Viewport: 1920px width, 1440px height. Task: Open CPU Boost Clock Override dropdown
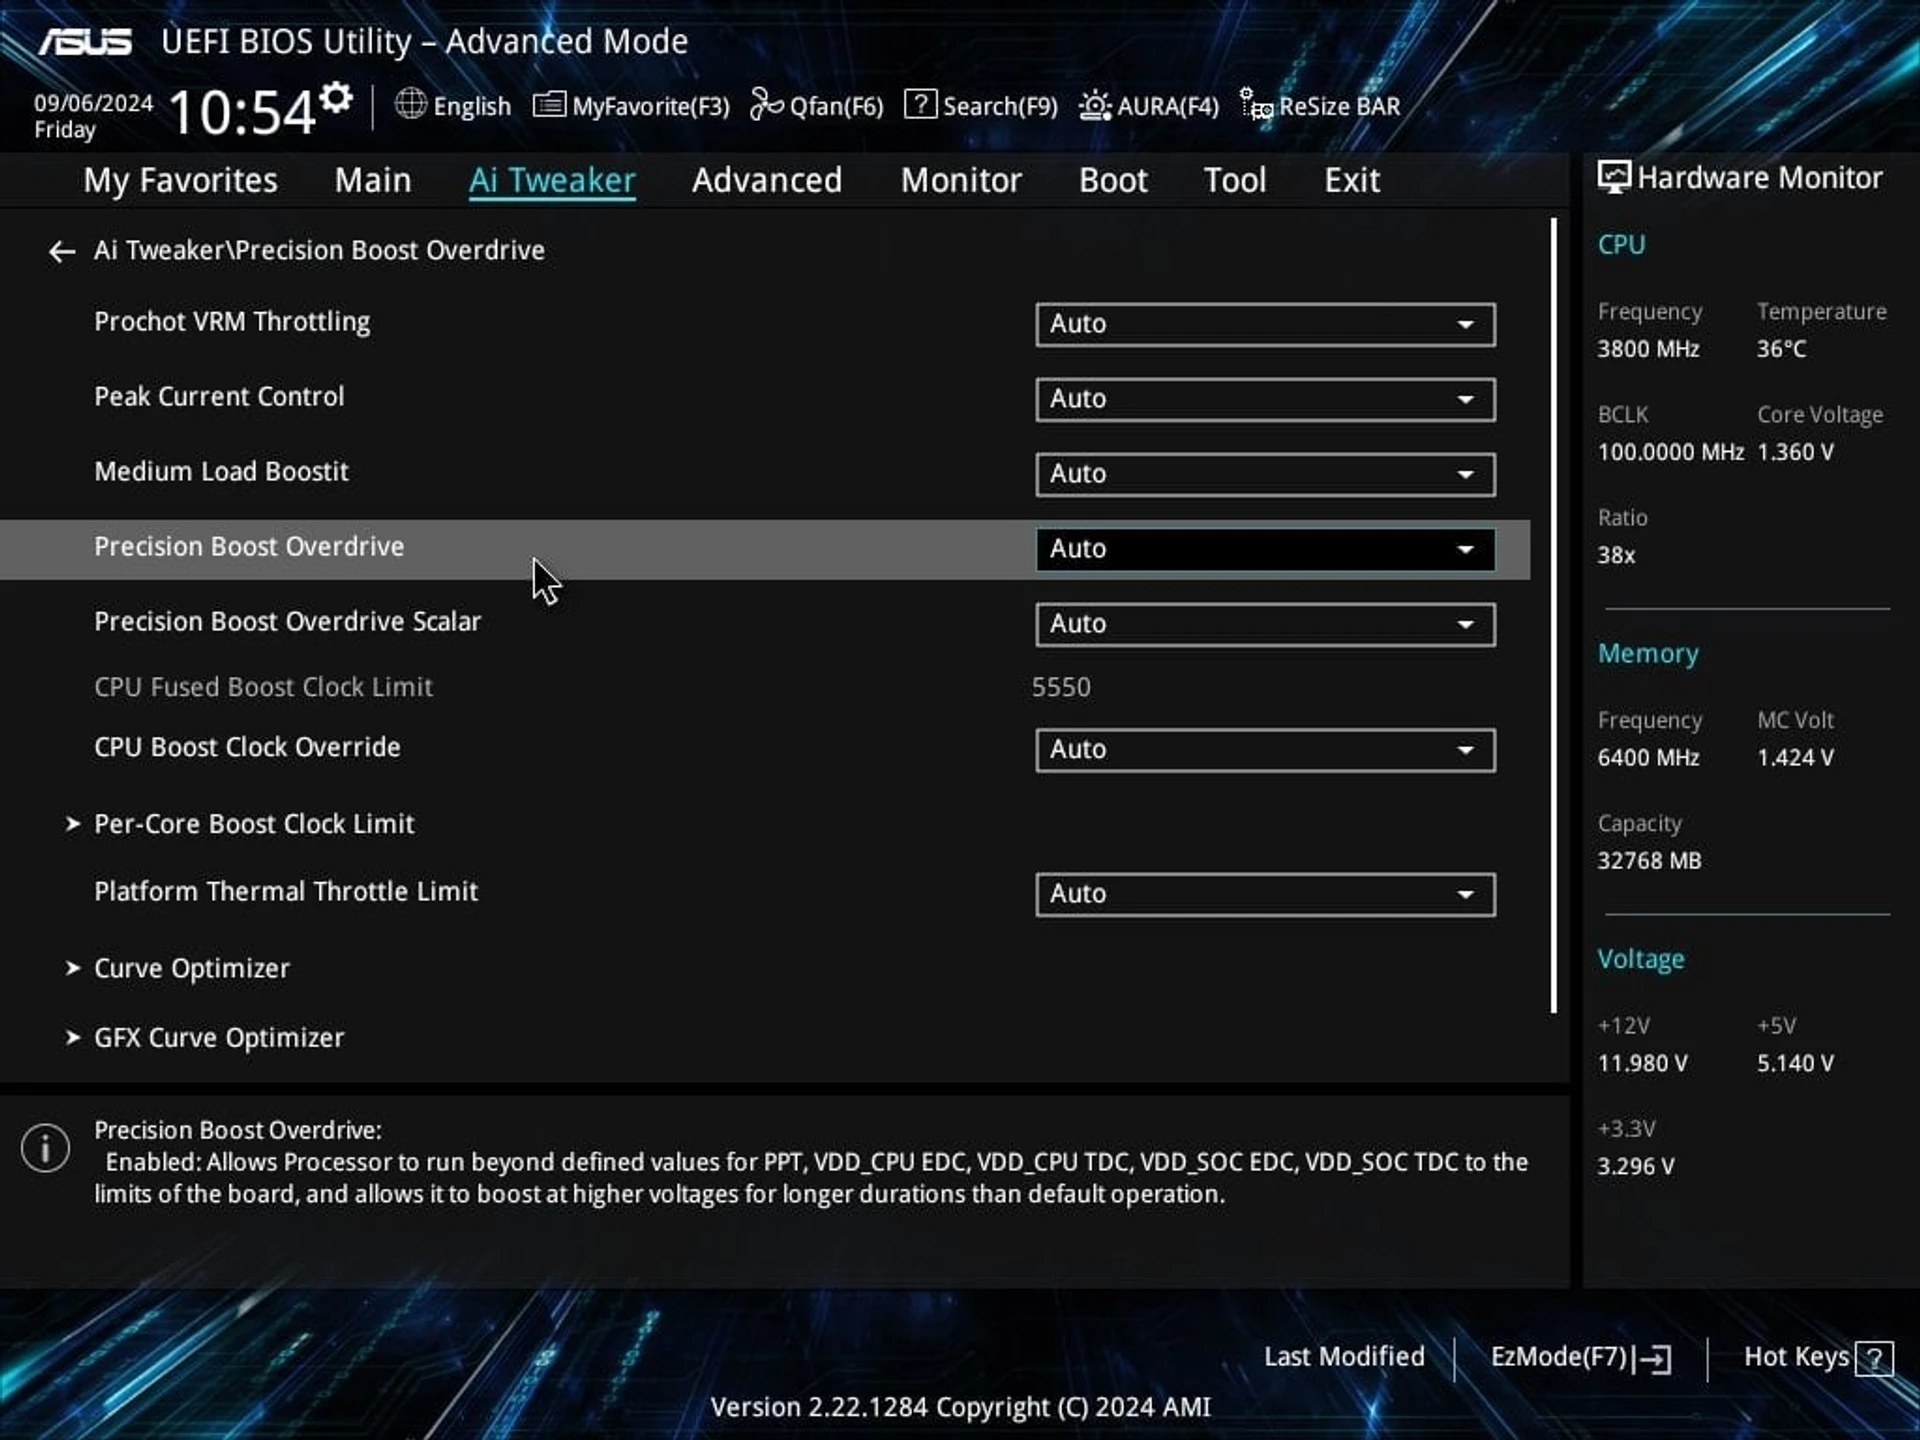[1265, 750]
